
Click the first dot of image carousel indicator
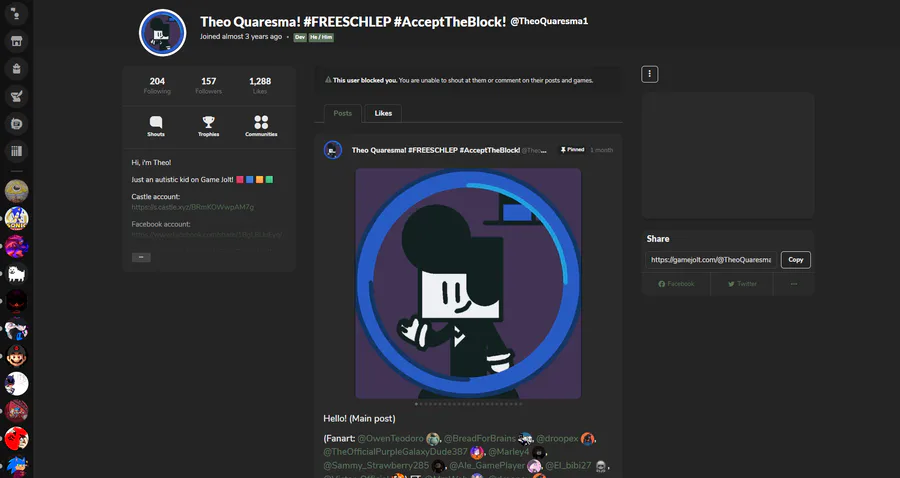pyautogui.click(x=417, y=404)
